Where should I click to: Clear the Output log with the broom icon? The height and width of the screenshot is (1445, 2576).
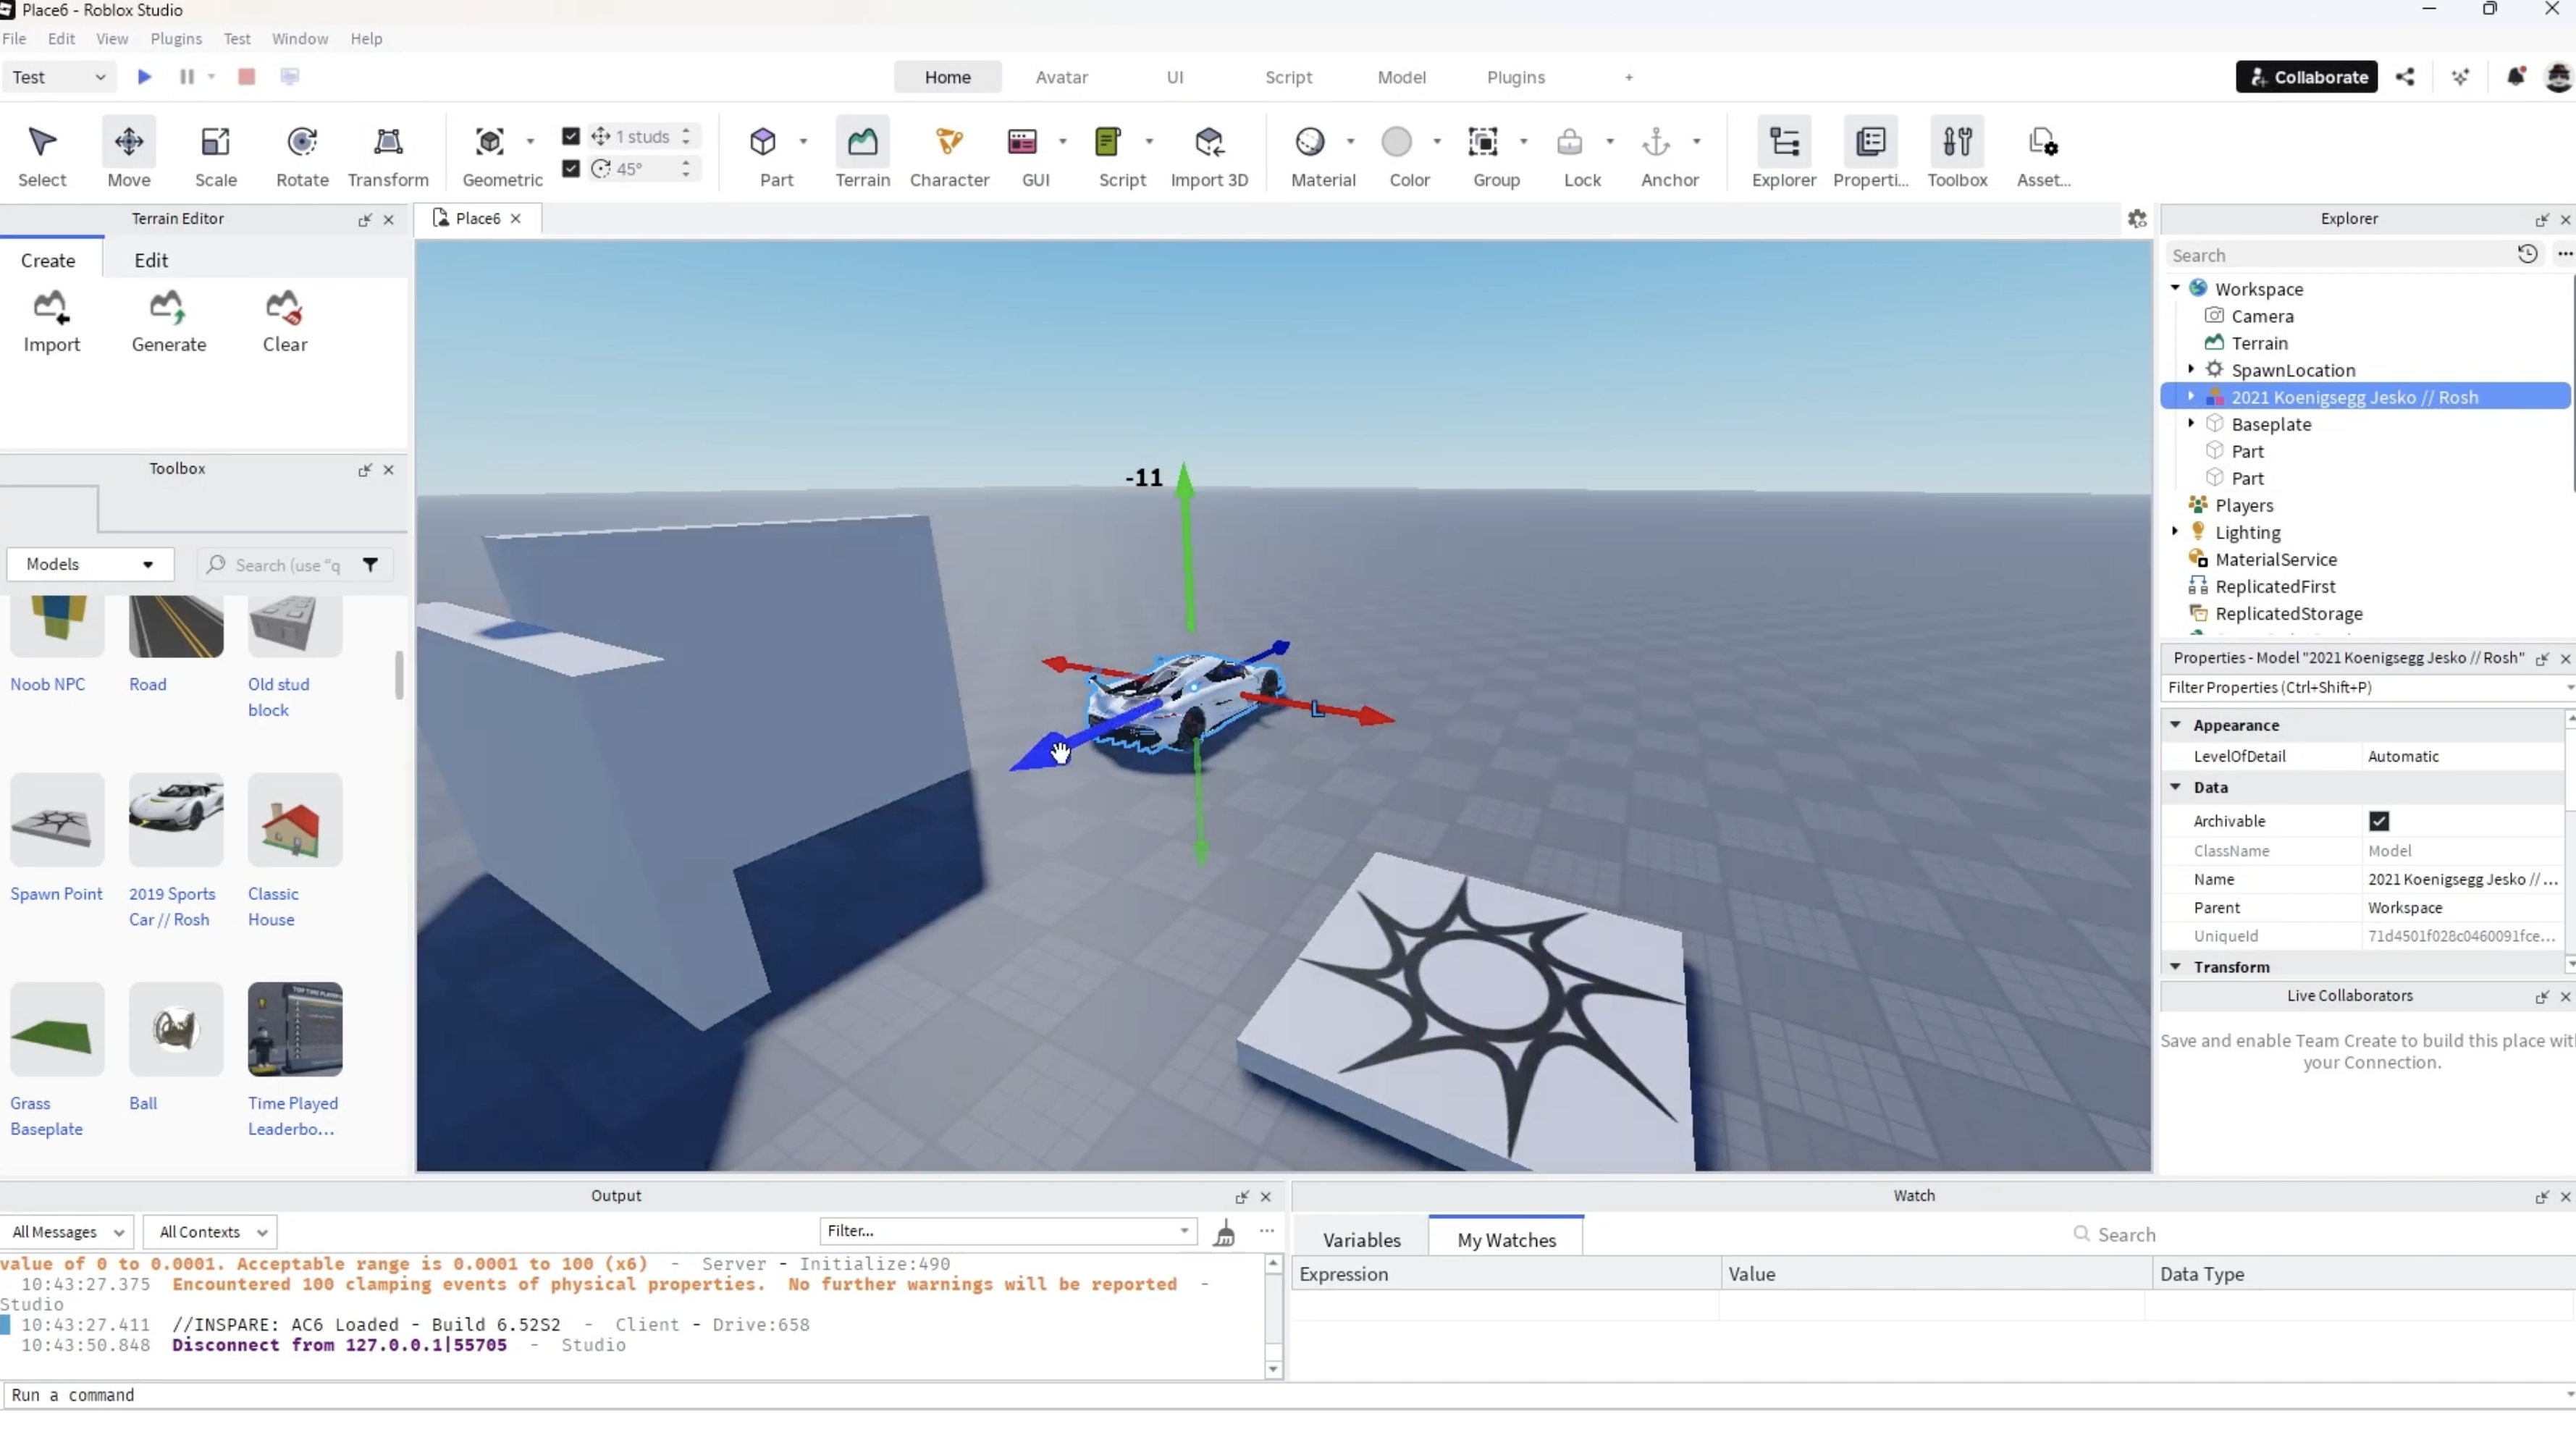tap(1224, 1233)
